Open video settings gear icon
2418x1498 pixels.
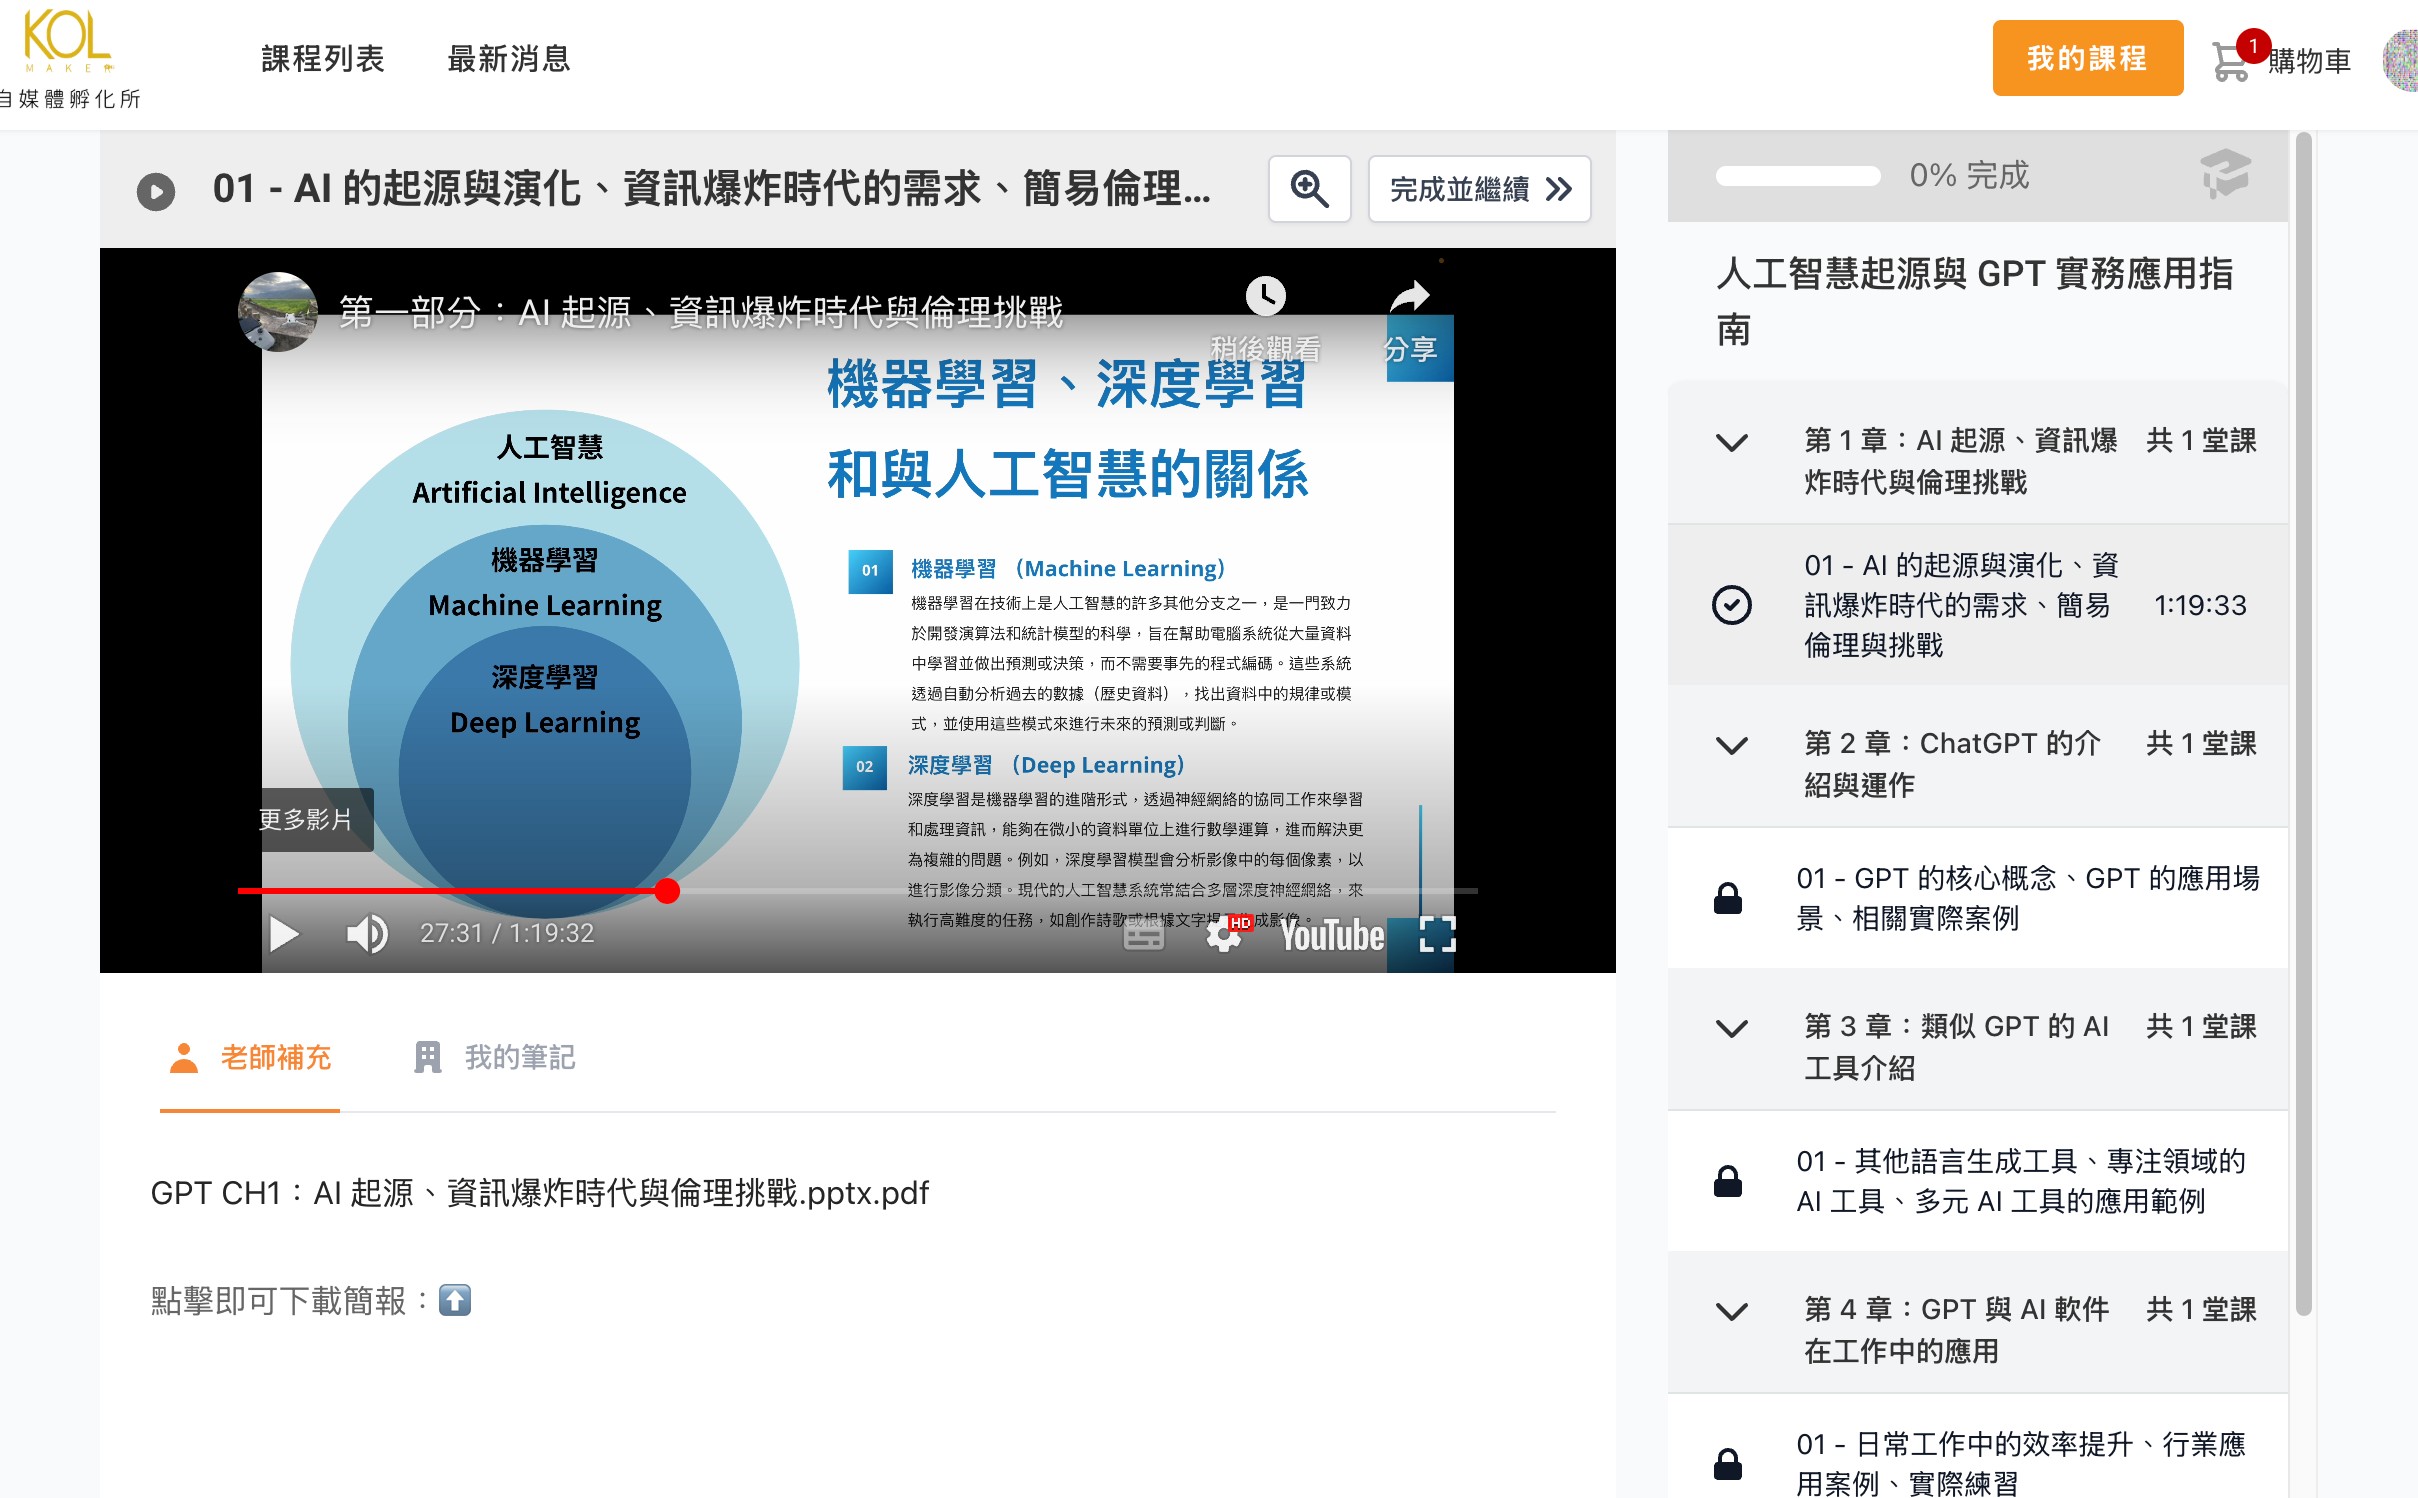1223,935
